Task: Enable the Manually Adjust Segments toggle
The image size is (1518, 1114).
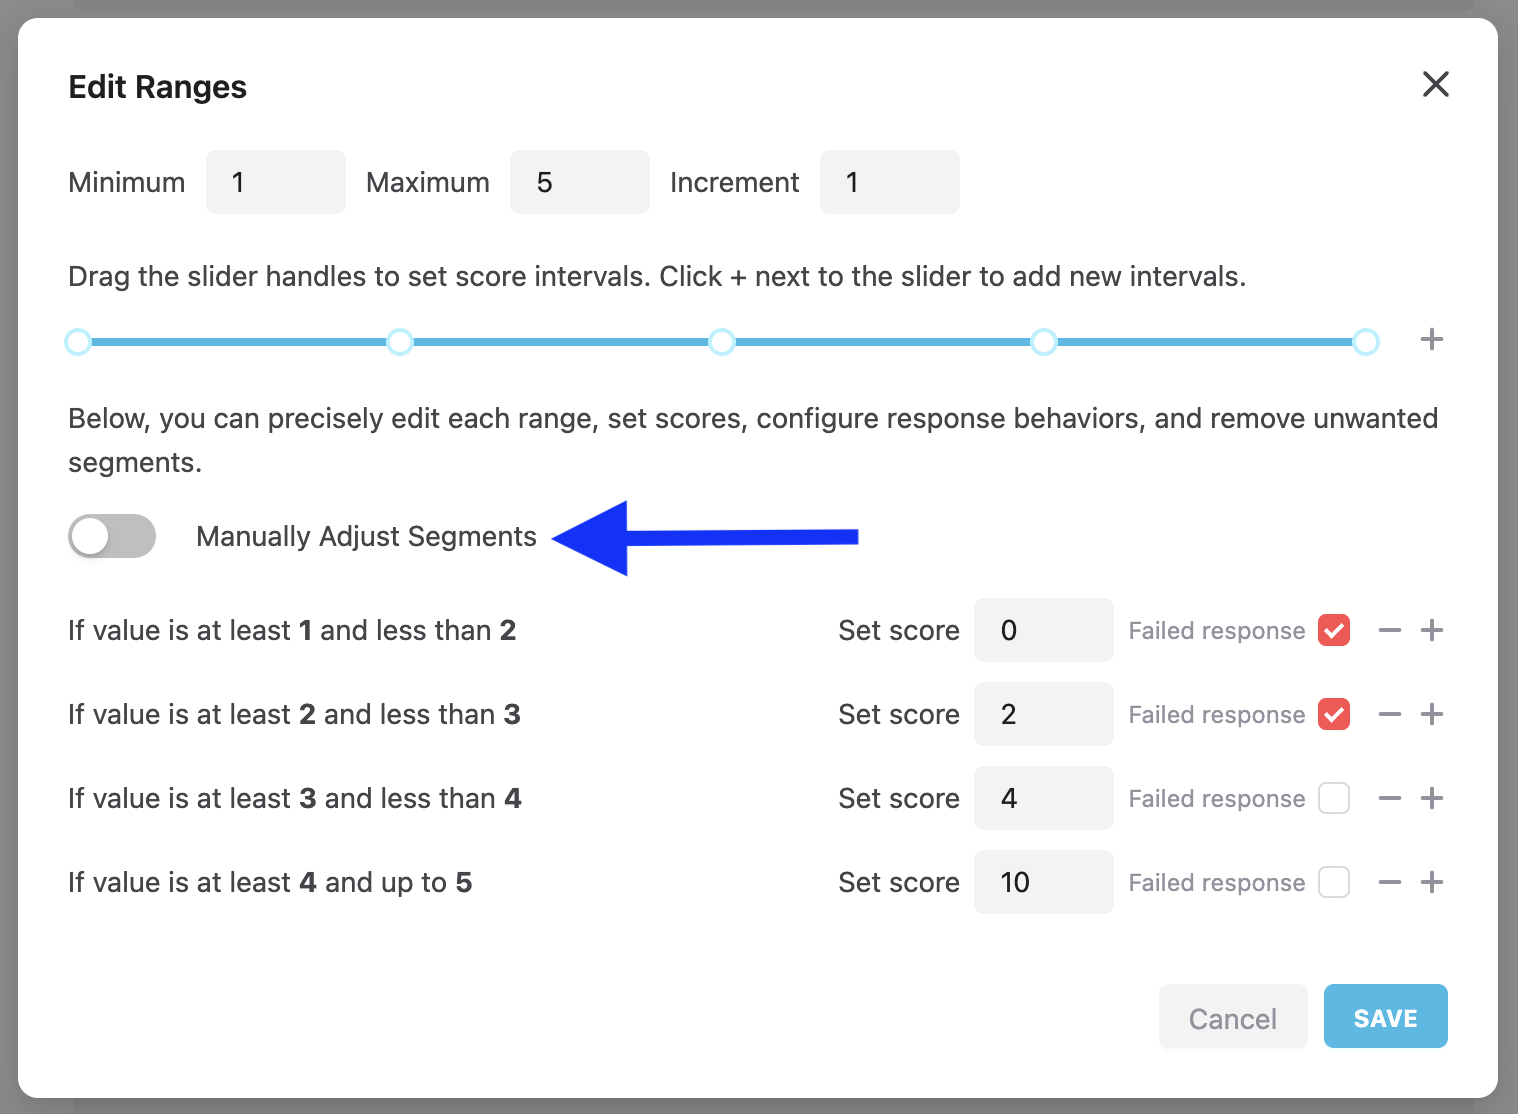Action: (112, 537)
